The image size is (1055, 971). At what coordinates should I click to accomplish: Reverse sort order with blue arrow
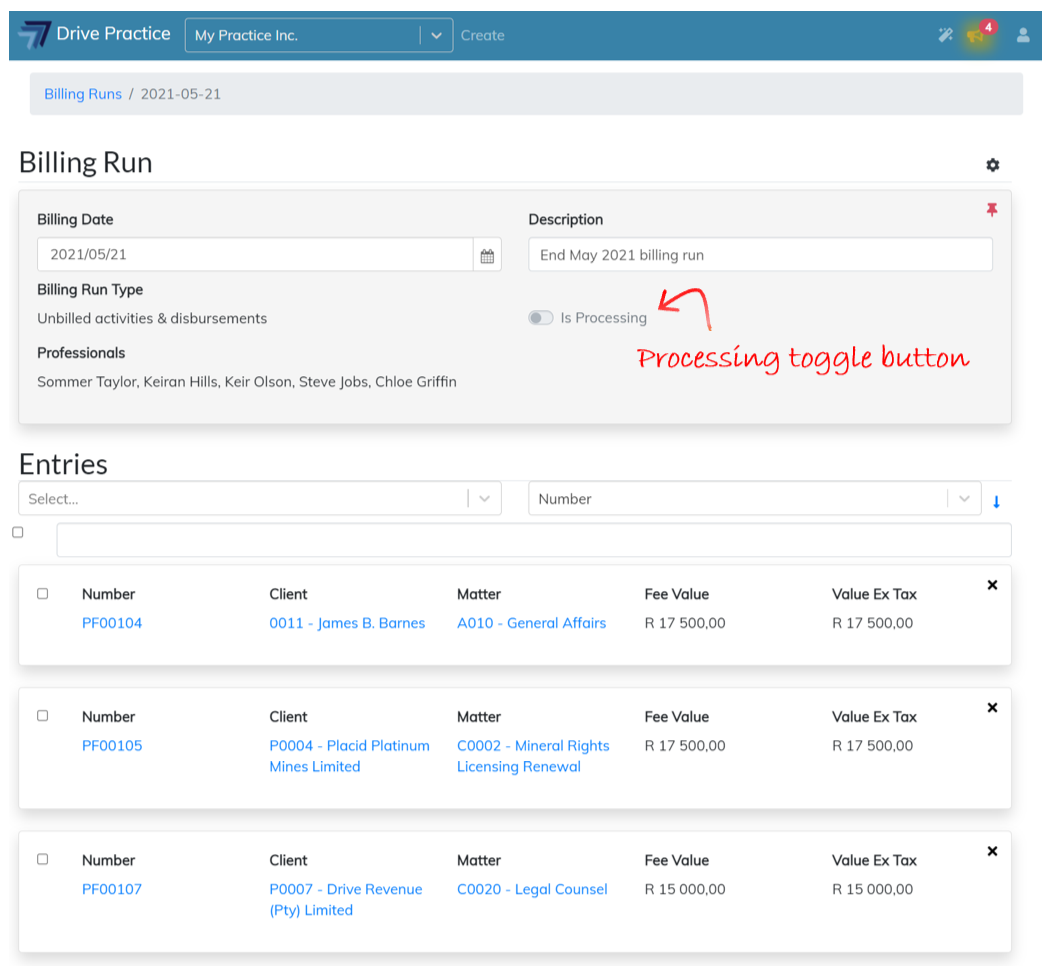[996, 502]
